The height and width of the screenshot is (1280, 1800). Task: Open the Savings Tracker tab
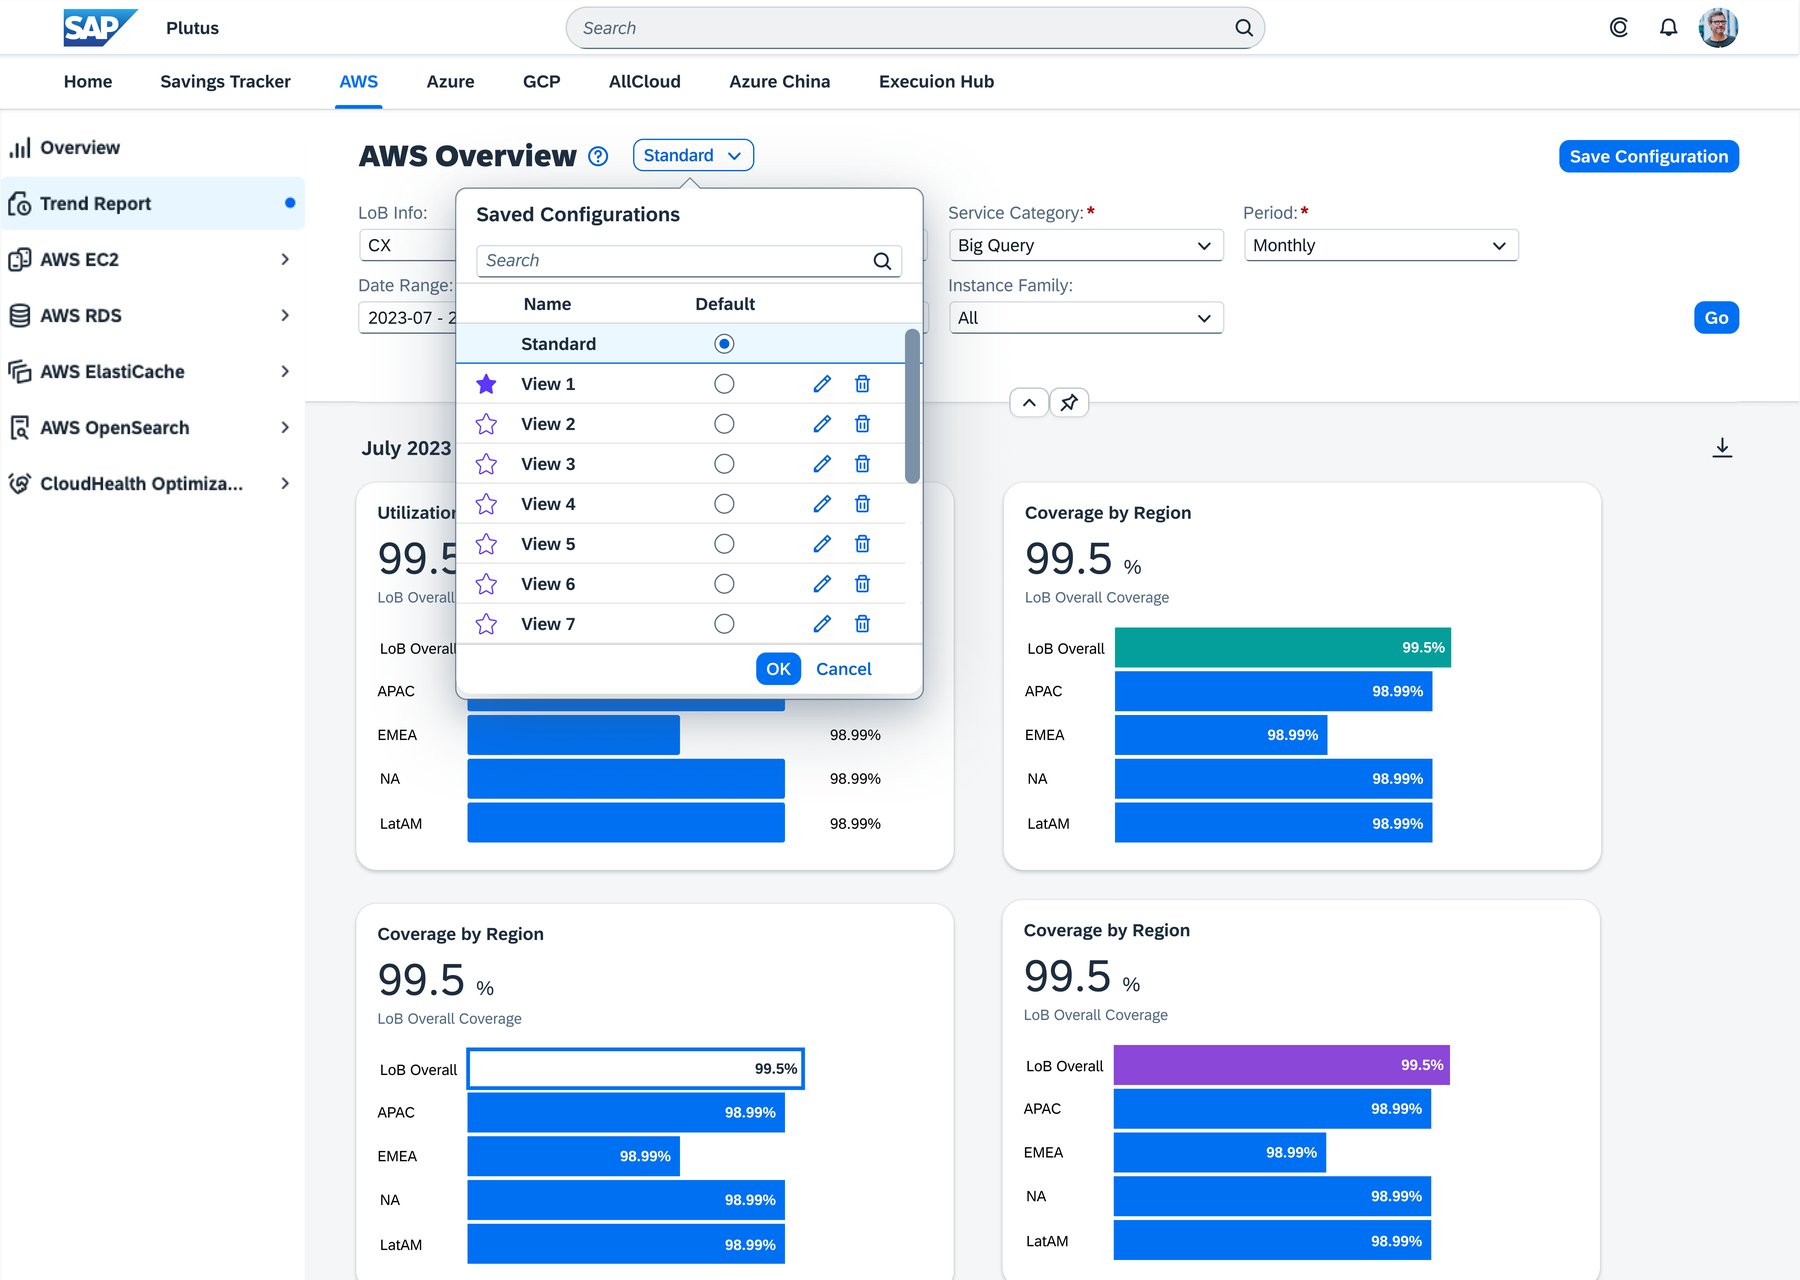225,82
